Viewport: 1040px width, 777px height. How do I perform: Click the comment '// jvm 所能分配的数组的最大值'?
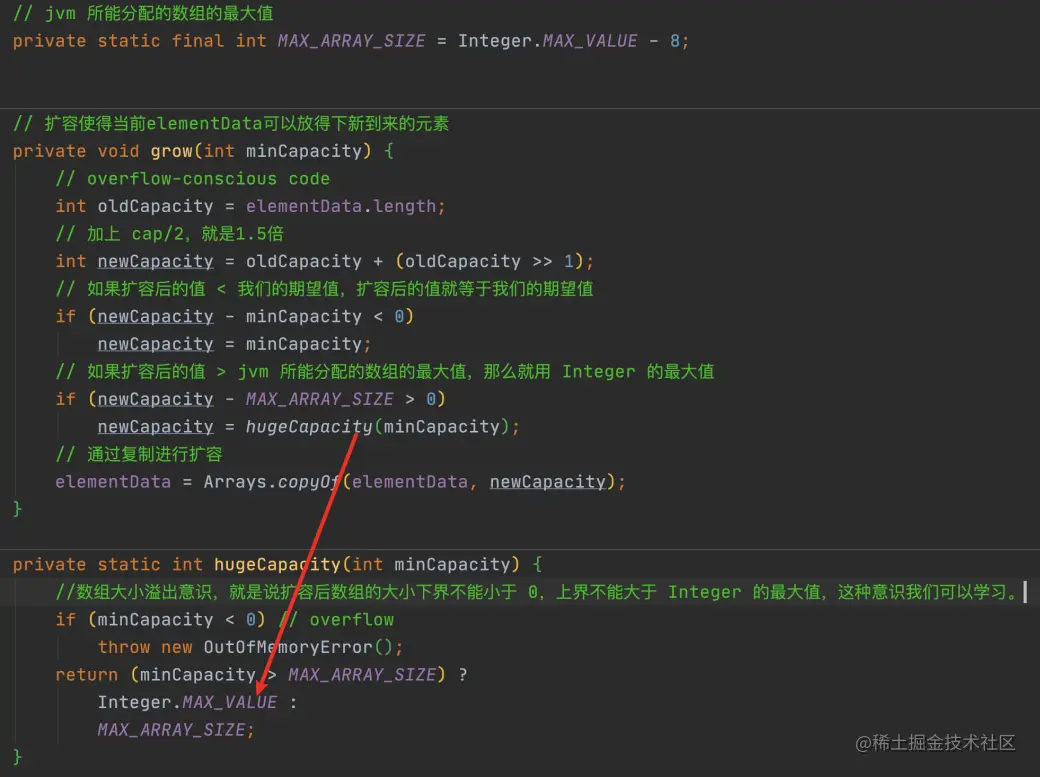tap(143, 13)
